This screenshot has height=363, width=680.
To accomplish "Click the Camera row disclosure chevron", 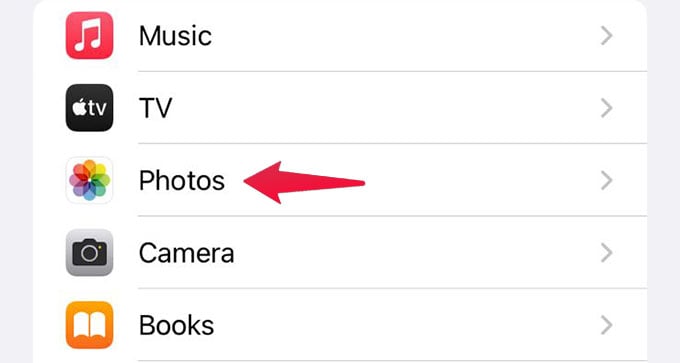I will (606, 253).
